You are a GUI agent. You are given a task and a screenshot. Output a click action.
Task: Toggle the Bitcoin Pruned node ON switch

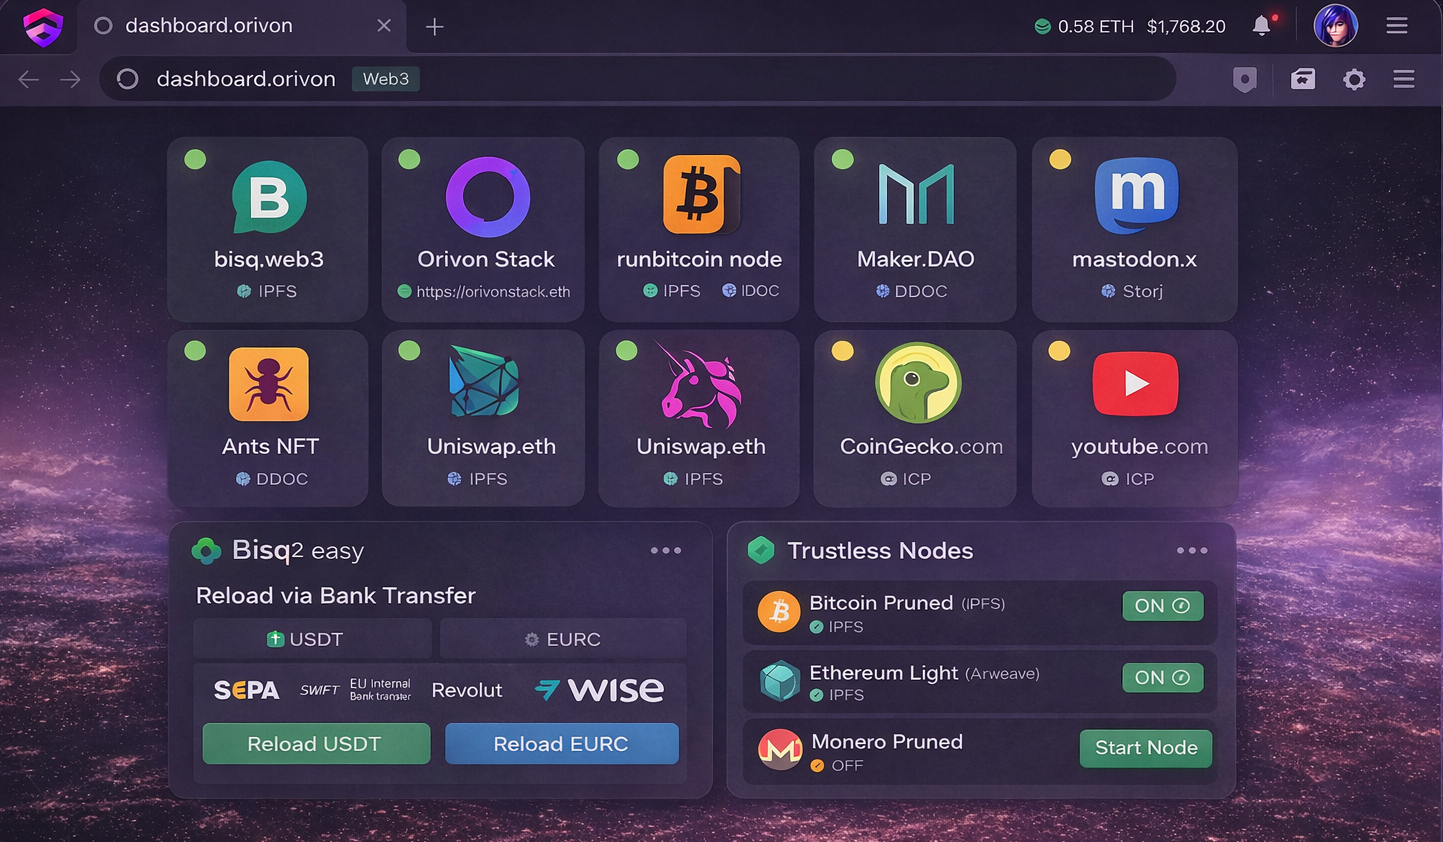point(1162,606)
